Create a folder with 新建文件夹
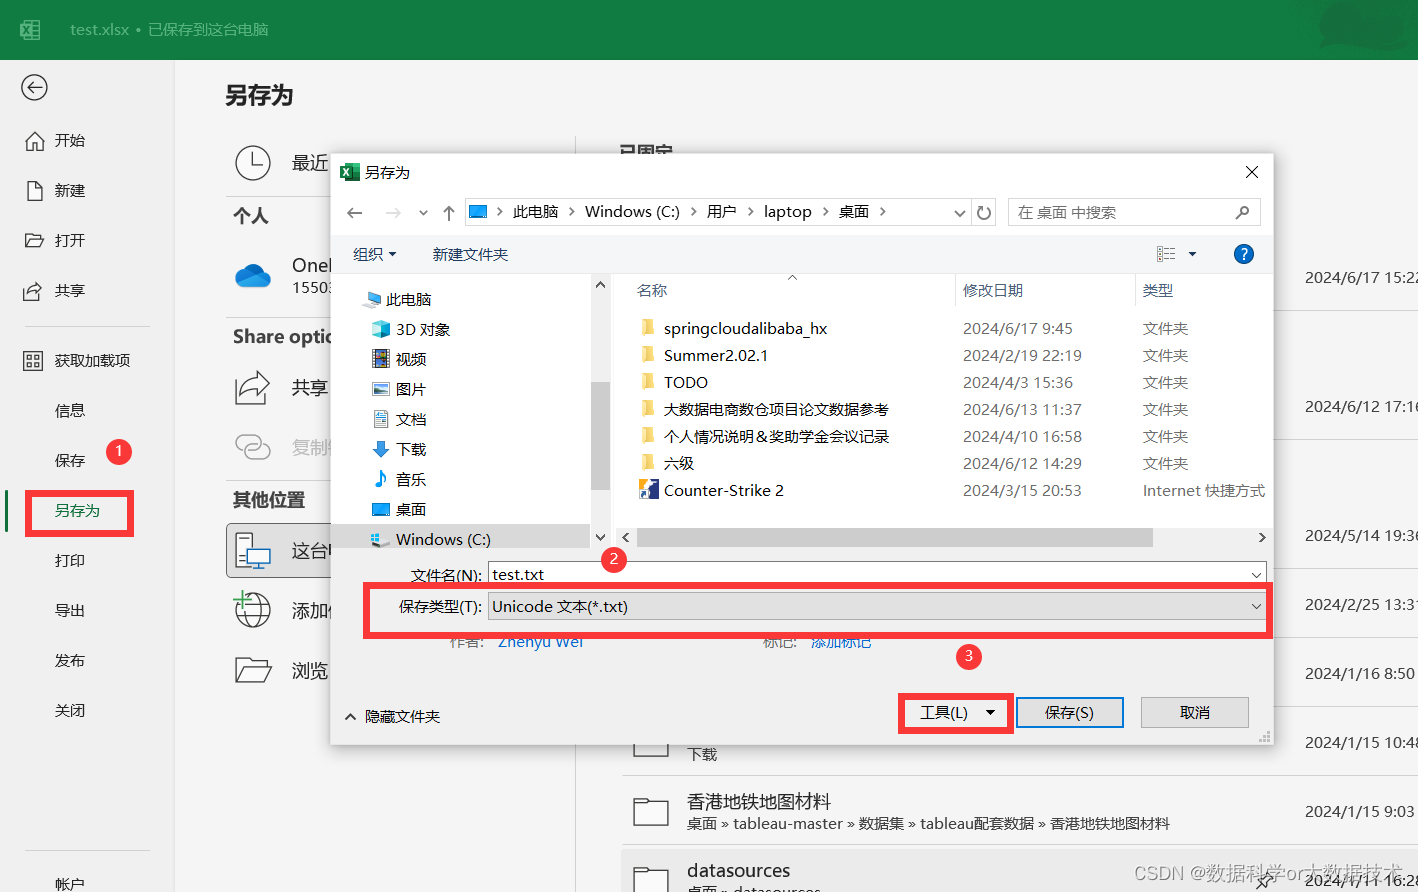The image size is (1418, 892). pyautogui.click(x=470, y=253)
